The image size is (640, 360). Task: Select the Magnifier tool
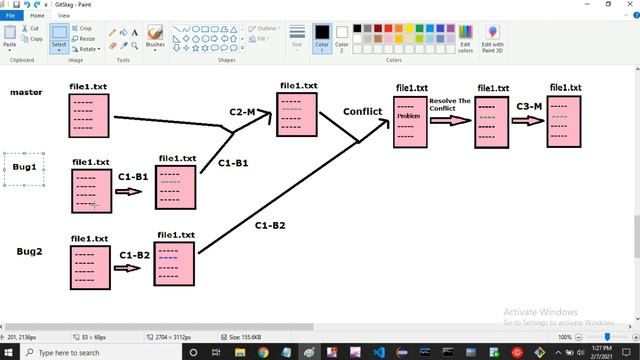pyautogui.click(x=134, y=46)
